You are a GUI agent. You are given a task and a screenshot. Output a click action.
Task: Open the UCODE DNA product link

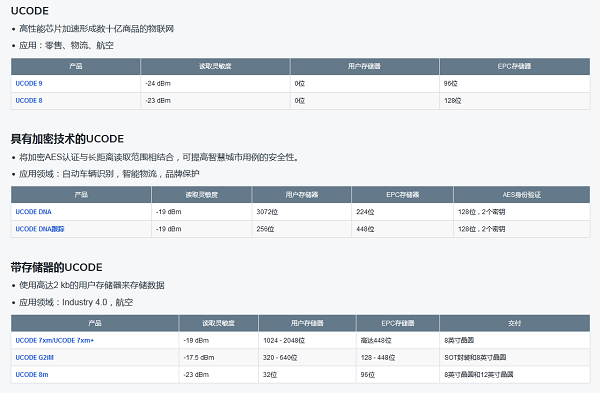(x=33, y=212)
